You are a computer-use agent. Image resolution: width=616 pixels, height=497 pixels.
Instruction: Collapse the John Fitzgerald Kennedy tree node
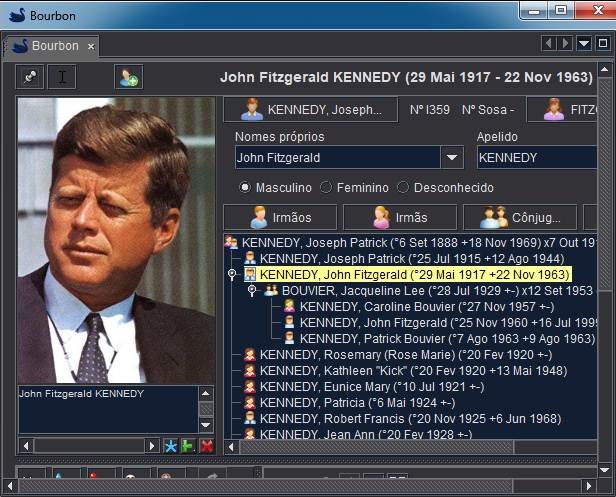[232, 273]
